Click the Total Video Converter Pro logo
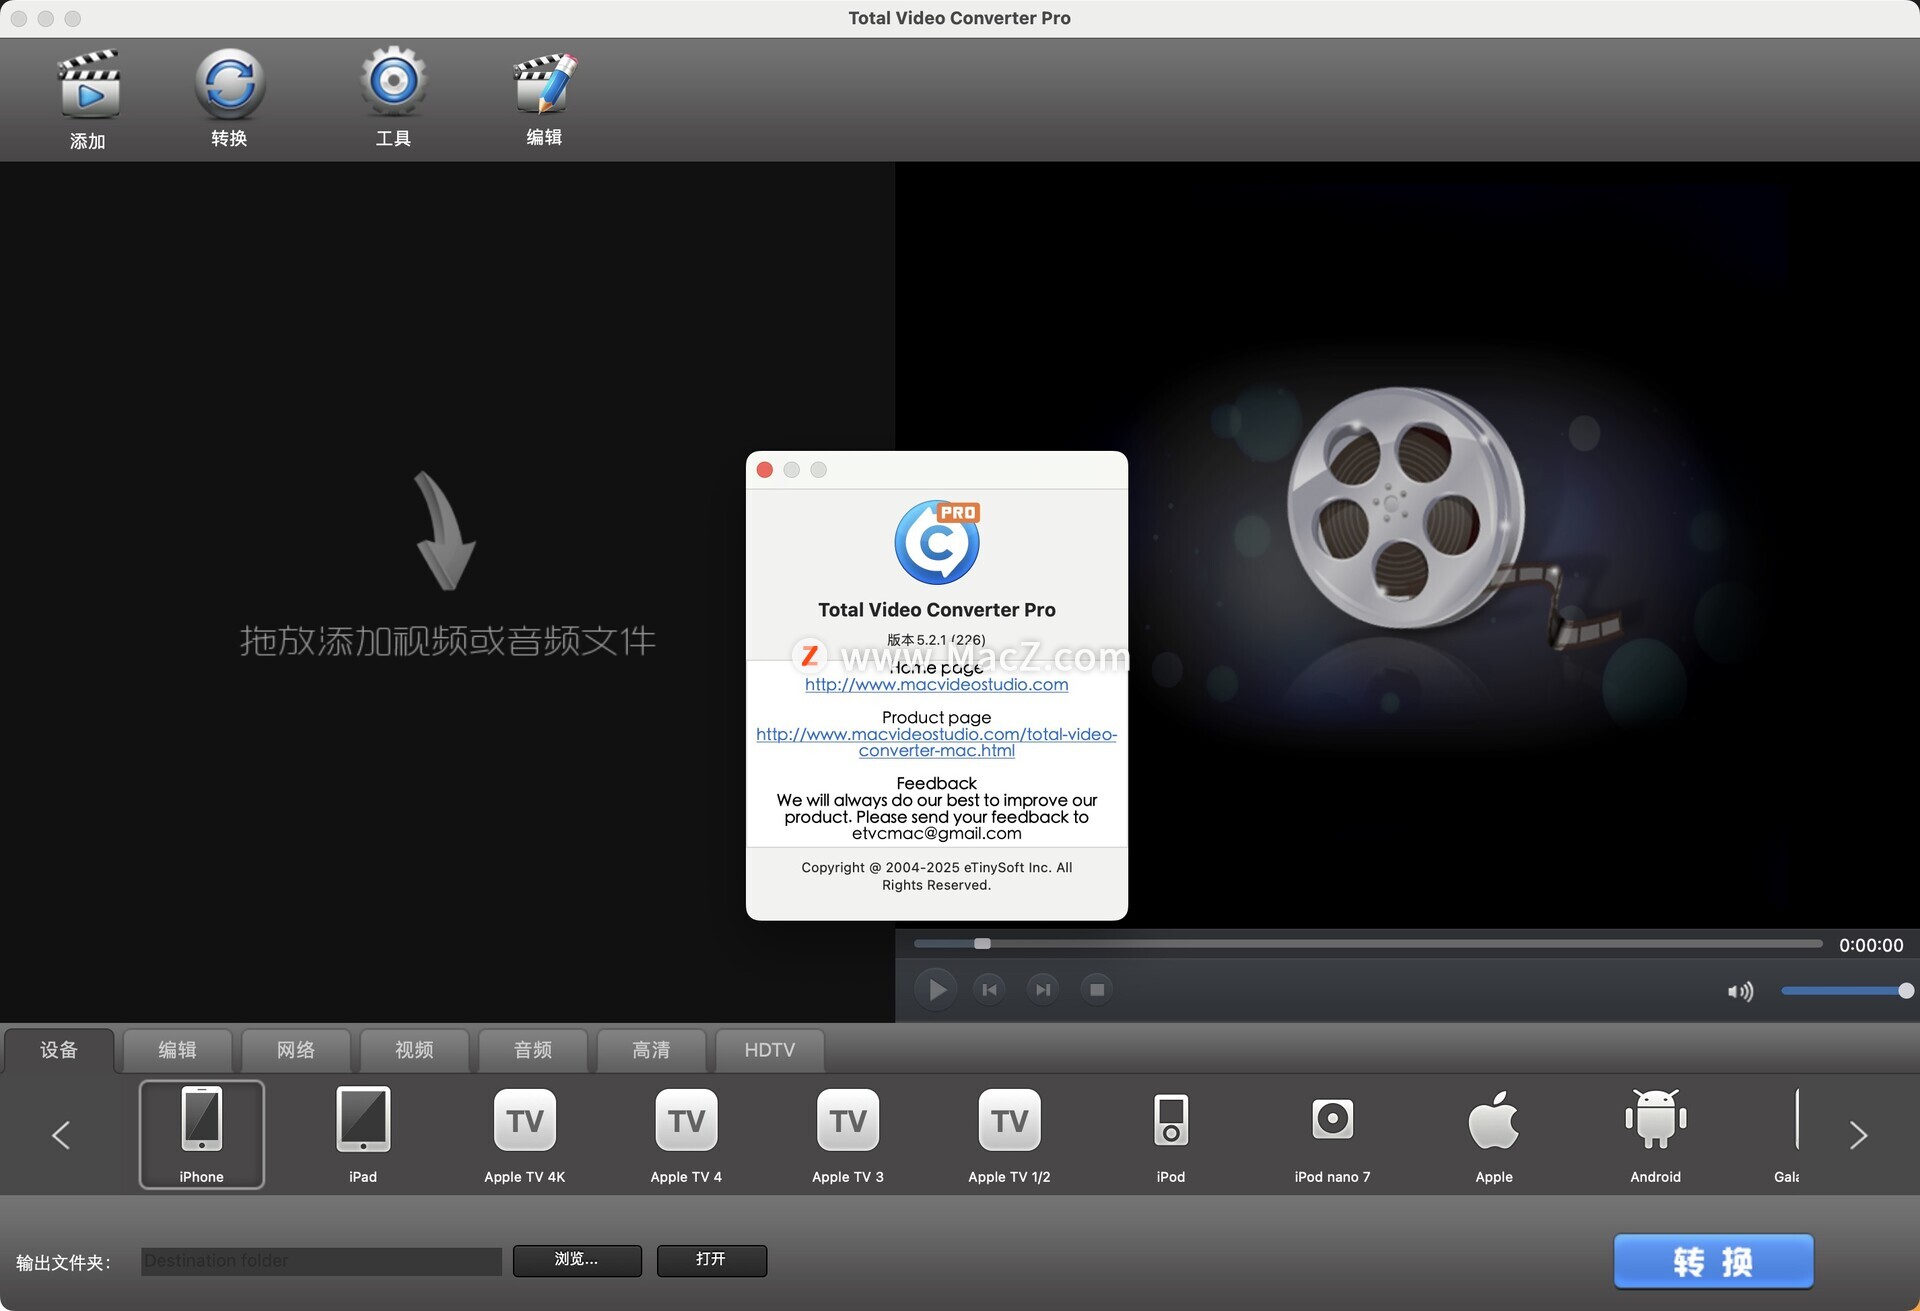The height and width of the screenshot is (1311, 1920). 937,542
